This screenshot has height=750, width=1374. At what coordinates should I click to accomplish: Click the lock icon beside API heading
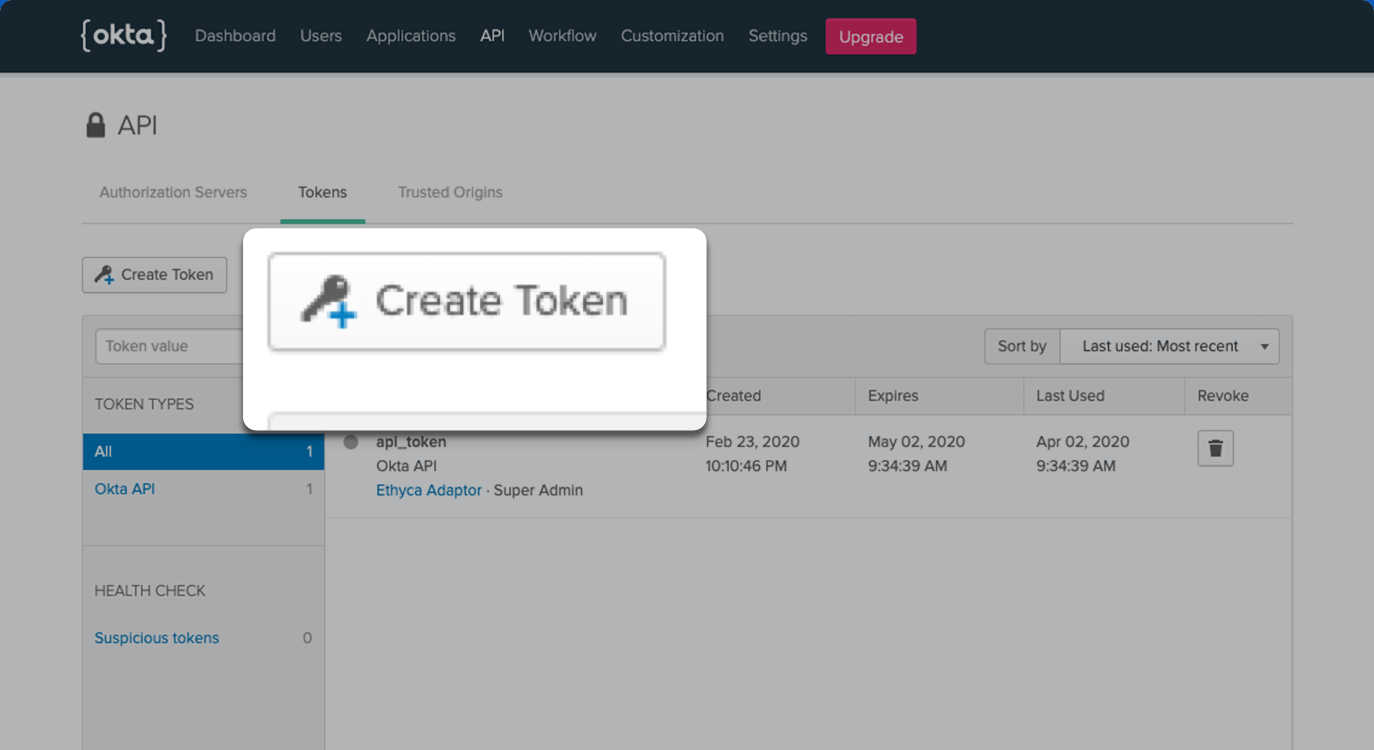coord(96,125)
